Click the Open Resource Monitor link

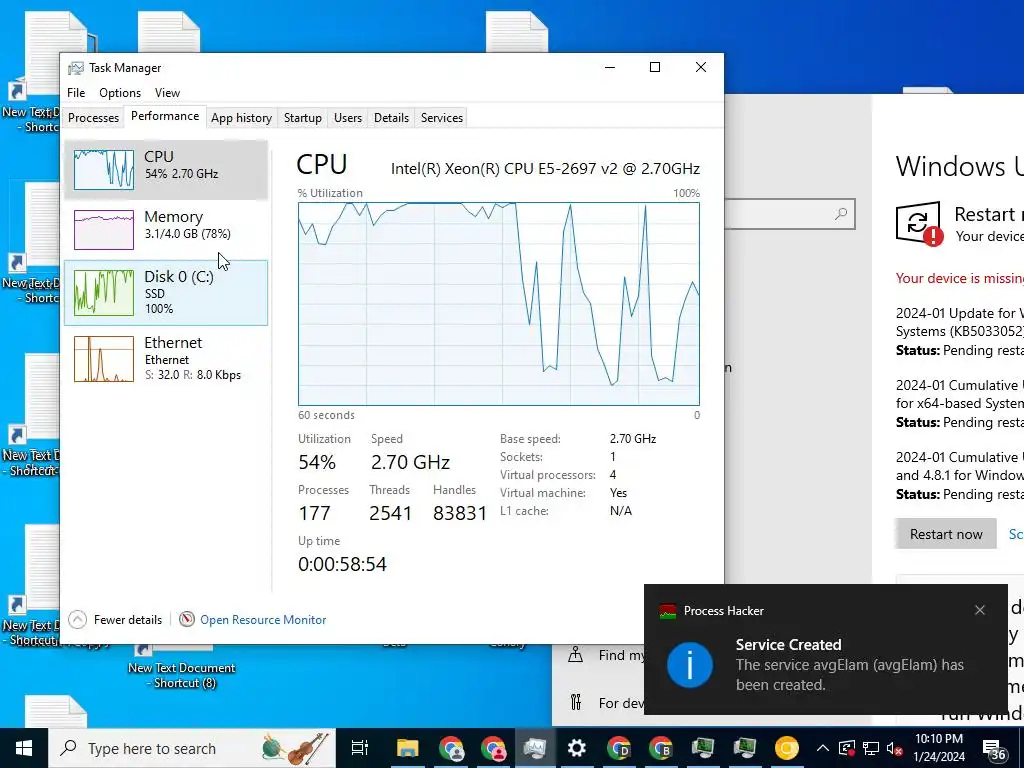(x=263, y=620)
